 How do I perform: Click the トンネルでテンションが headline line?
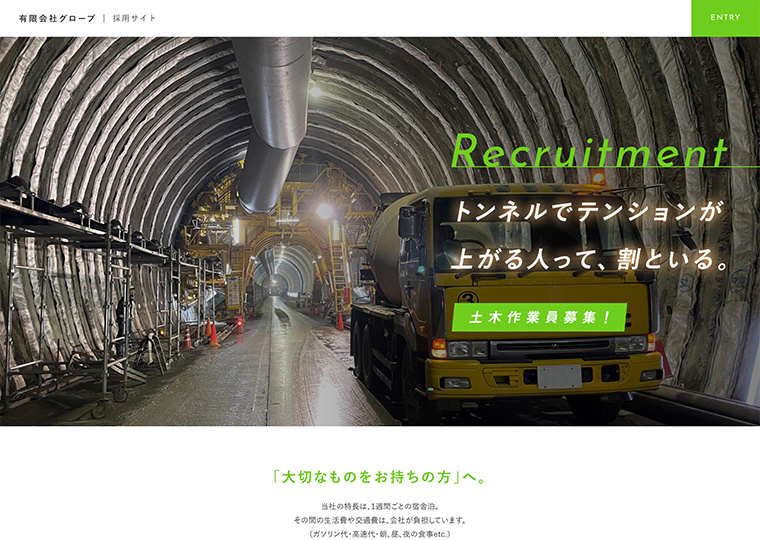588,211
